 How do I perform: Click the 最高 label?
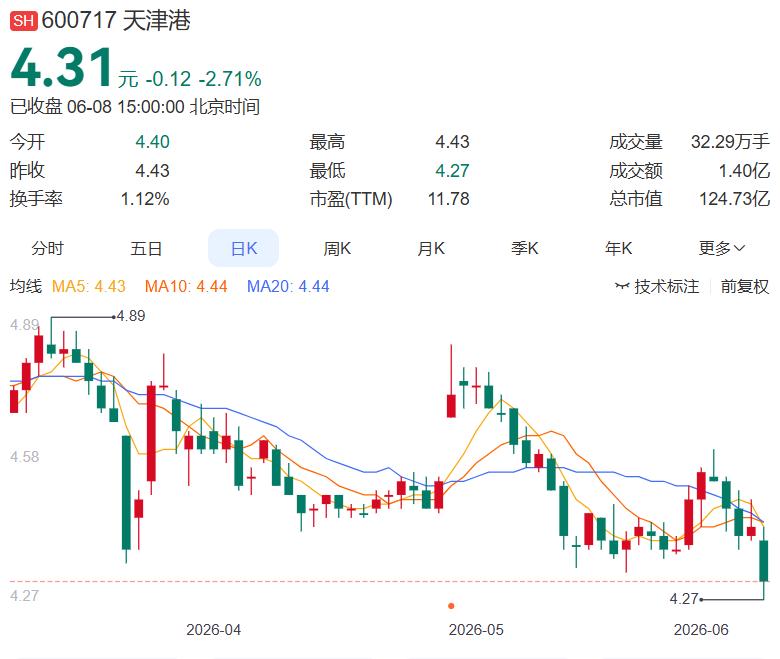point(327,142)
